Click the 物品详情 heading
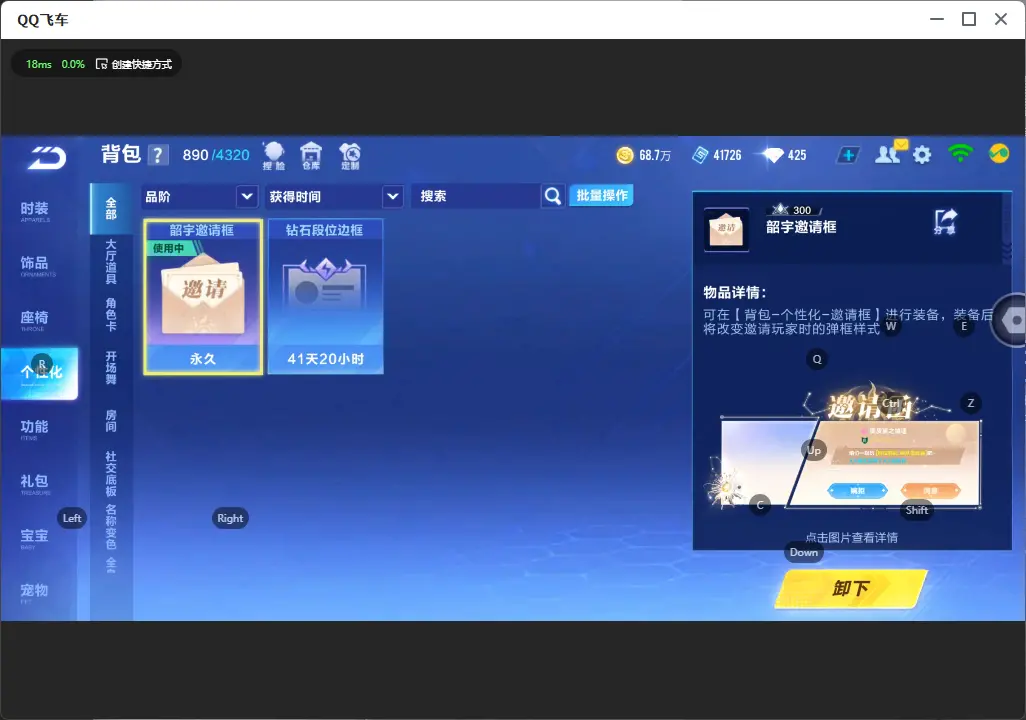 pyautogui.click(x=735, y=293)
